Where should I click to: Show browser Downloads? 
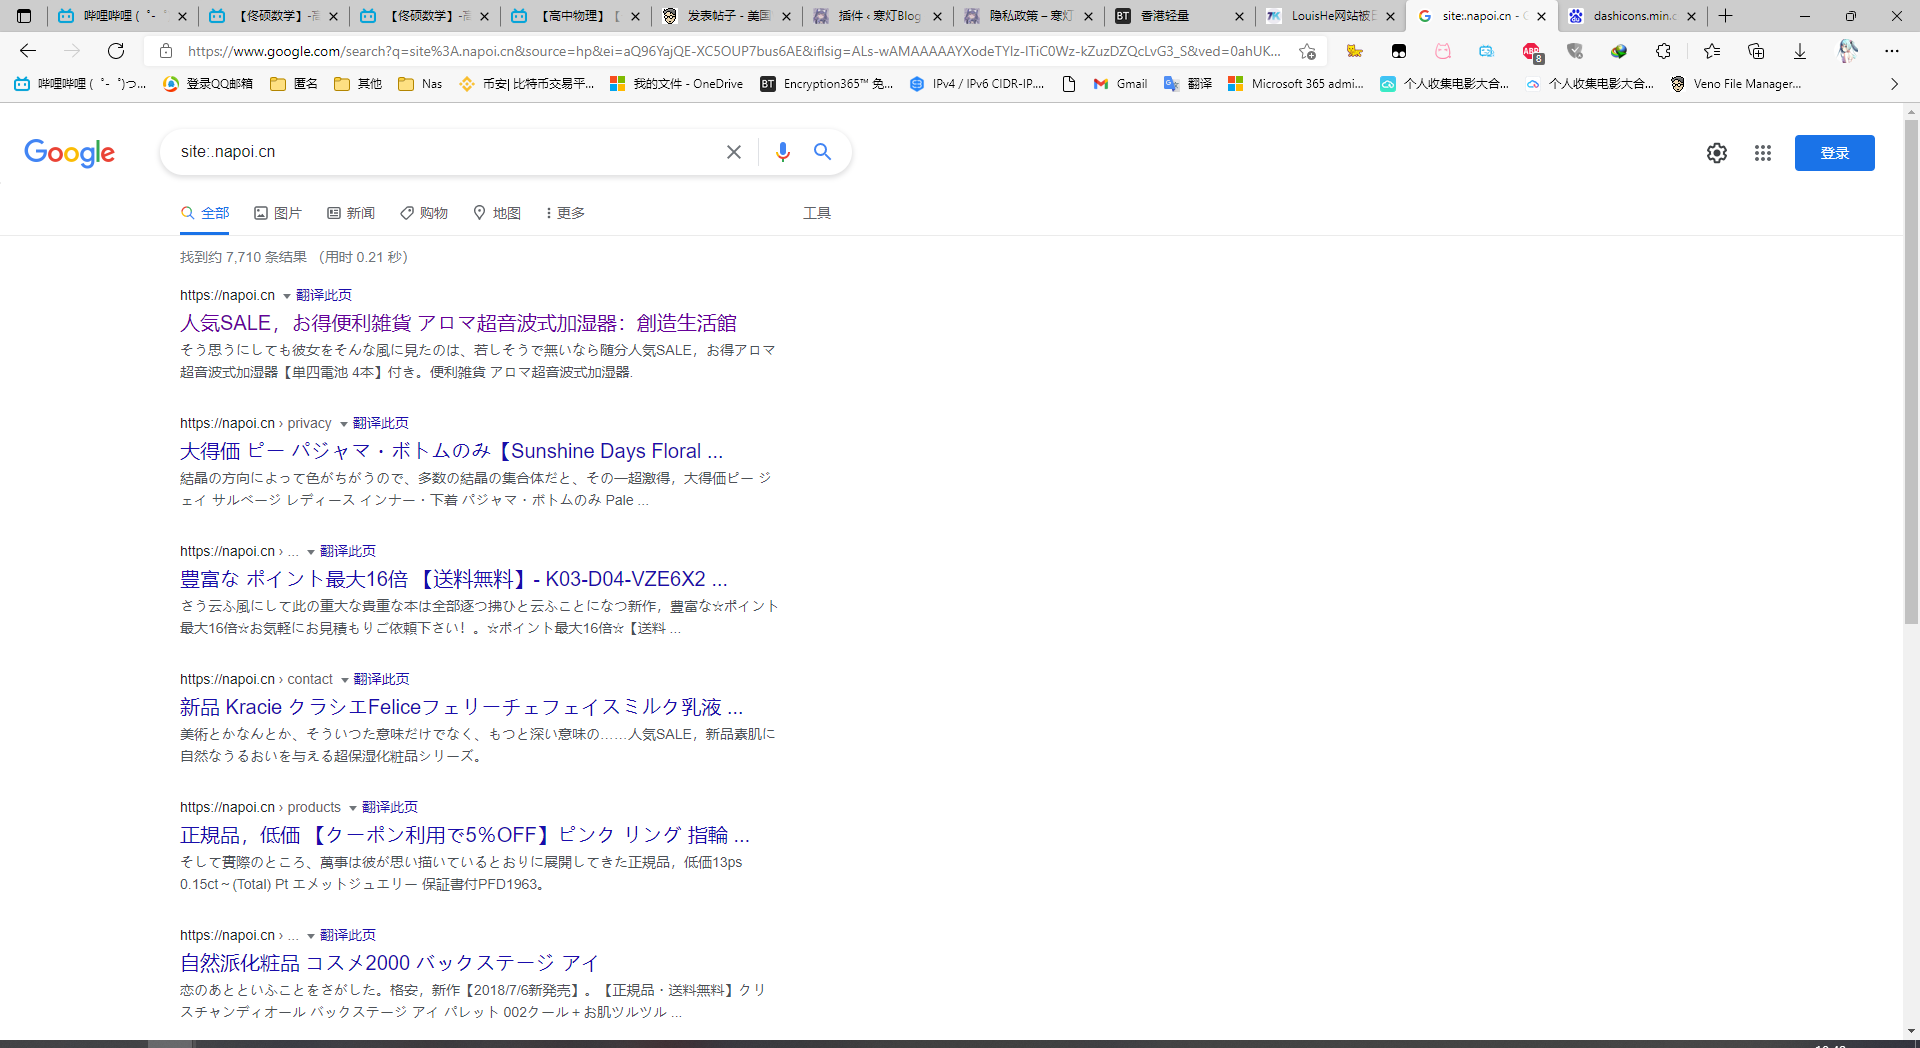pos(1800,51)
